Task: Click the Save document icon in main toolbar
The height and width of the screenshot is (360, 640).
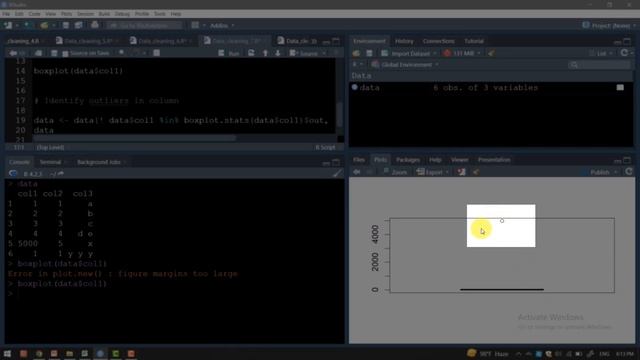Action: 66,25
